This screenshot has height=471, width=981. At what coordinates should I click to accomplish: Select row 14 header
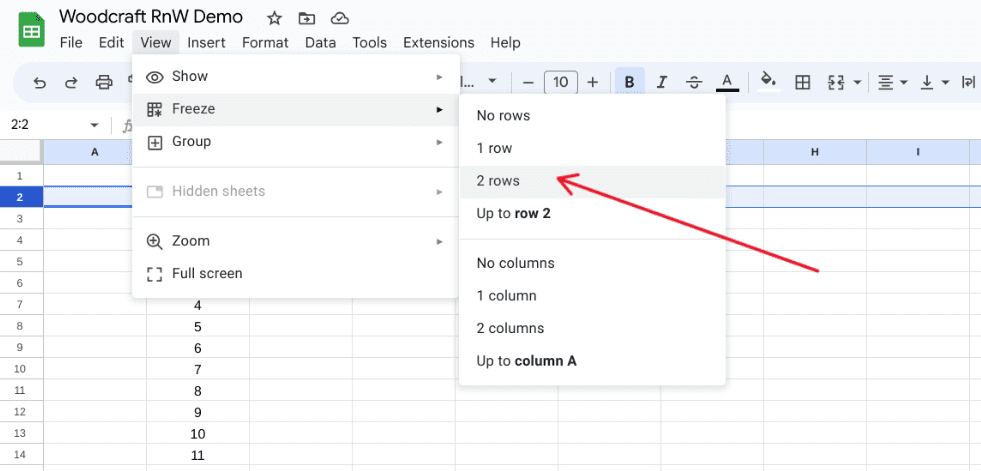coord(19,455)
